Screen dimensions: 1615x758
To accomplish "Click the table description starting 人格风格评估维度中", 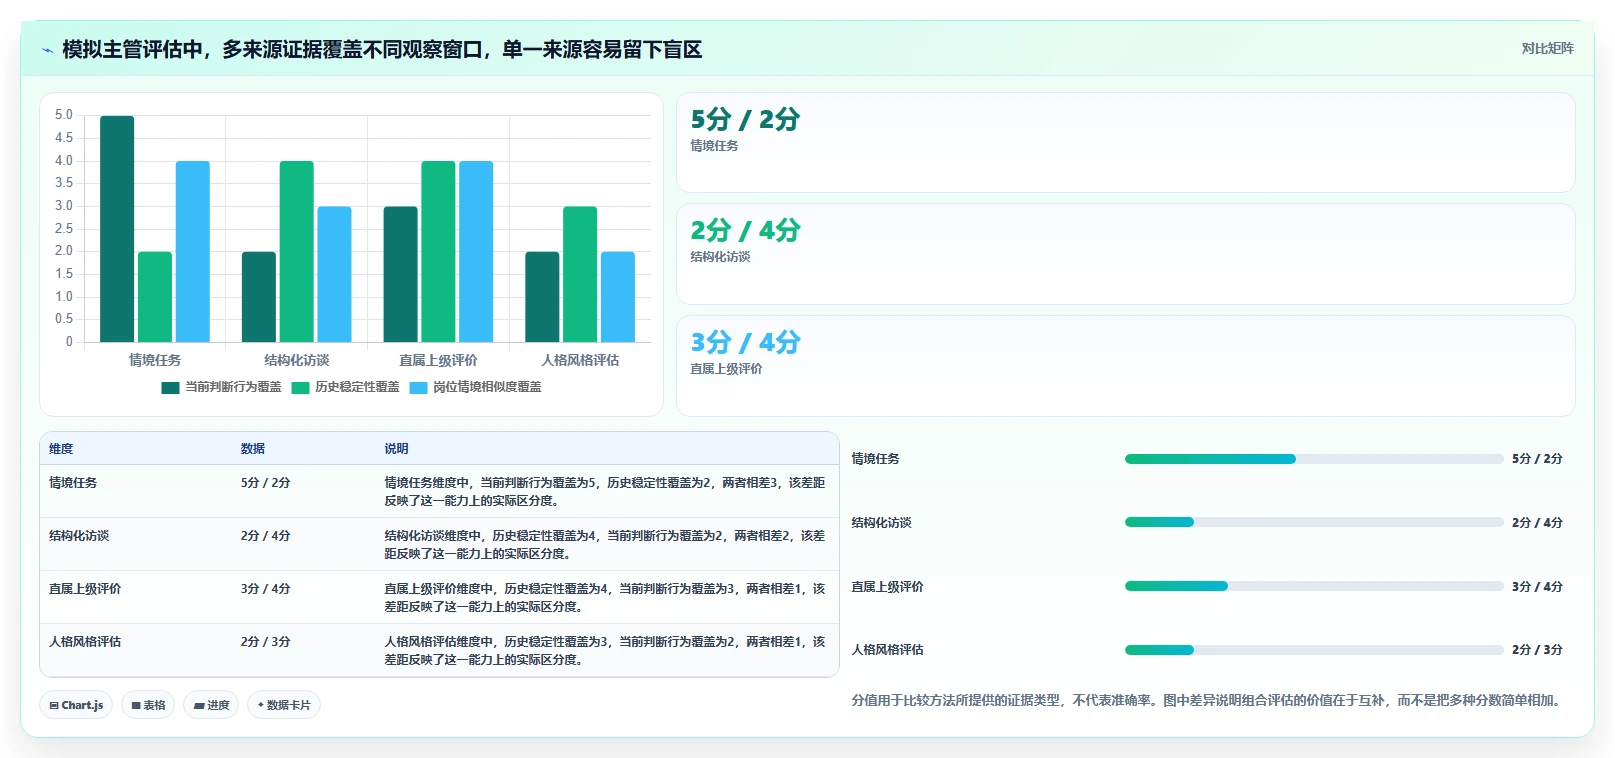I will click(605, 651).
